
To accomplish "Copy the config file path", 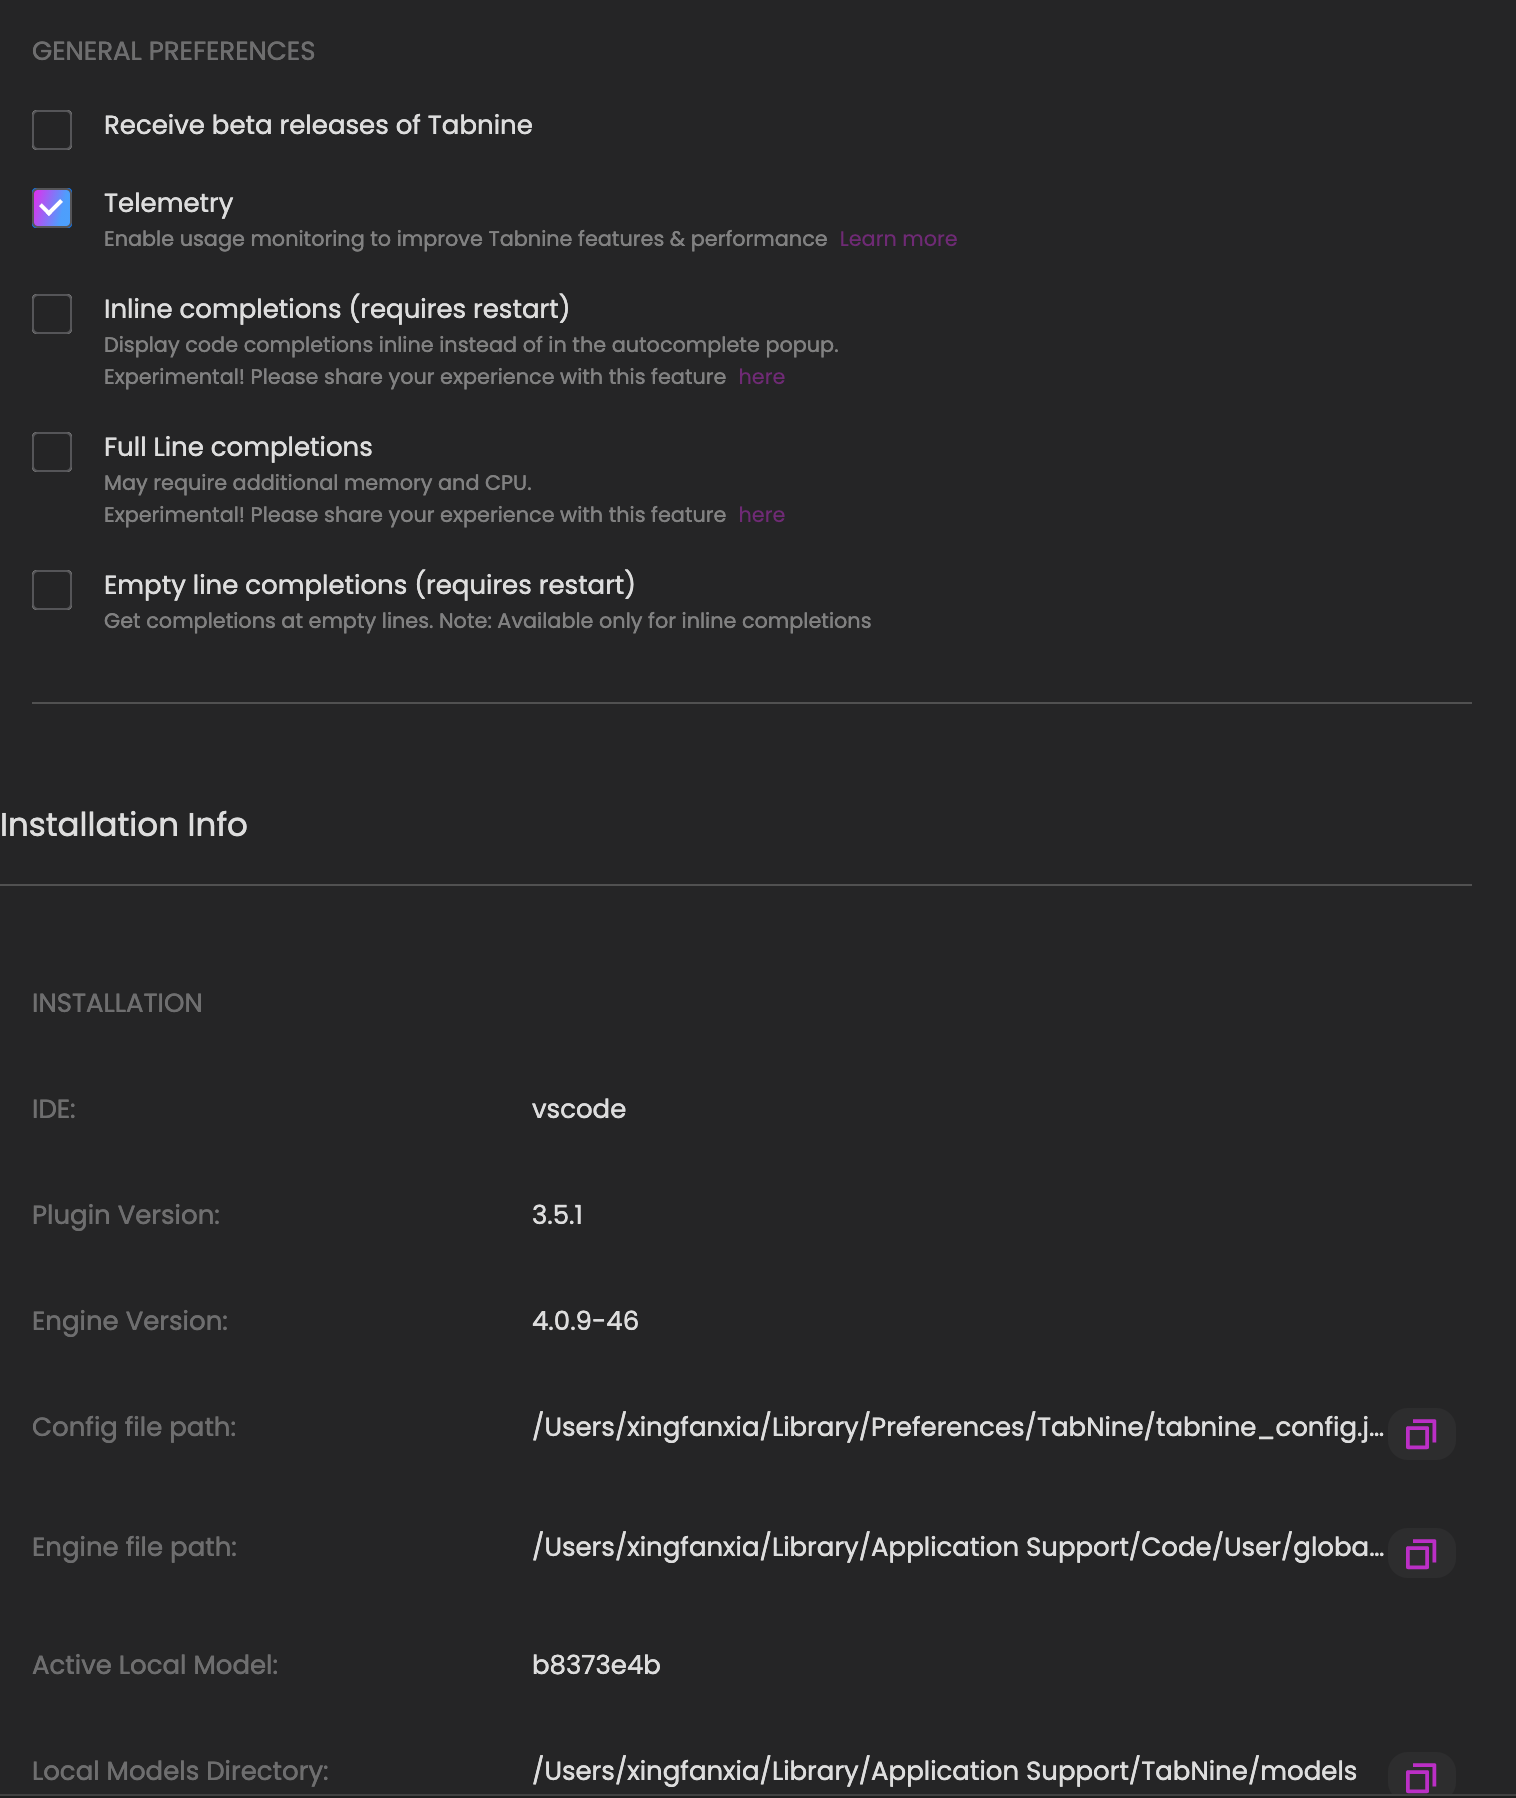I will 1421,1434.
